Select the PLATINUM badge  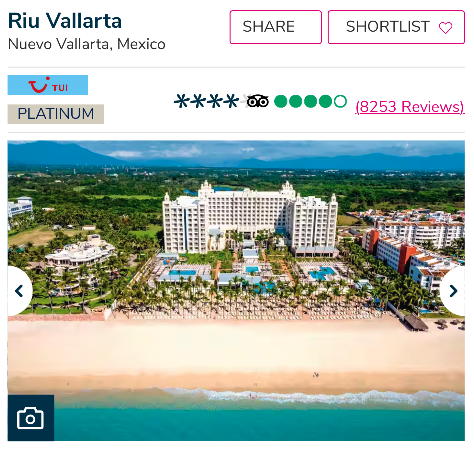point(56,114)
